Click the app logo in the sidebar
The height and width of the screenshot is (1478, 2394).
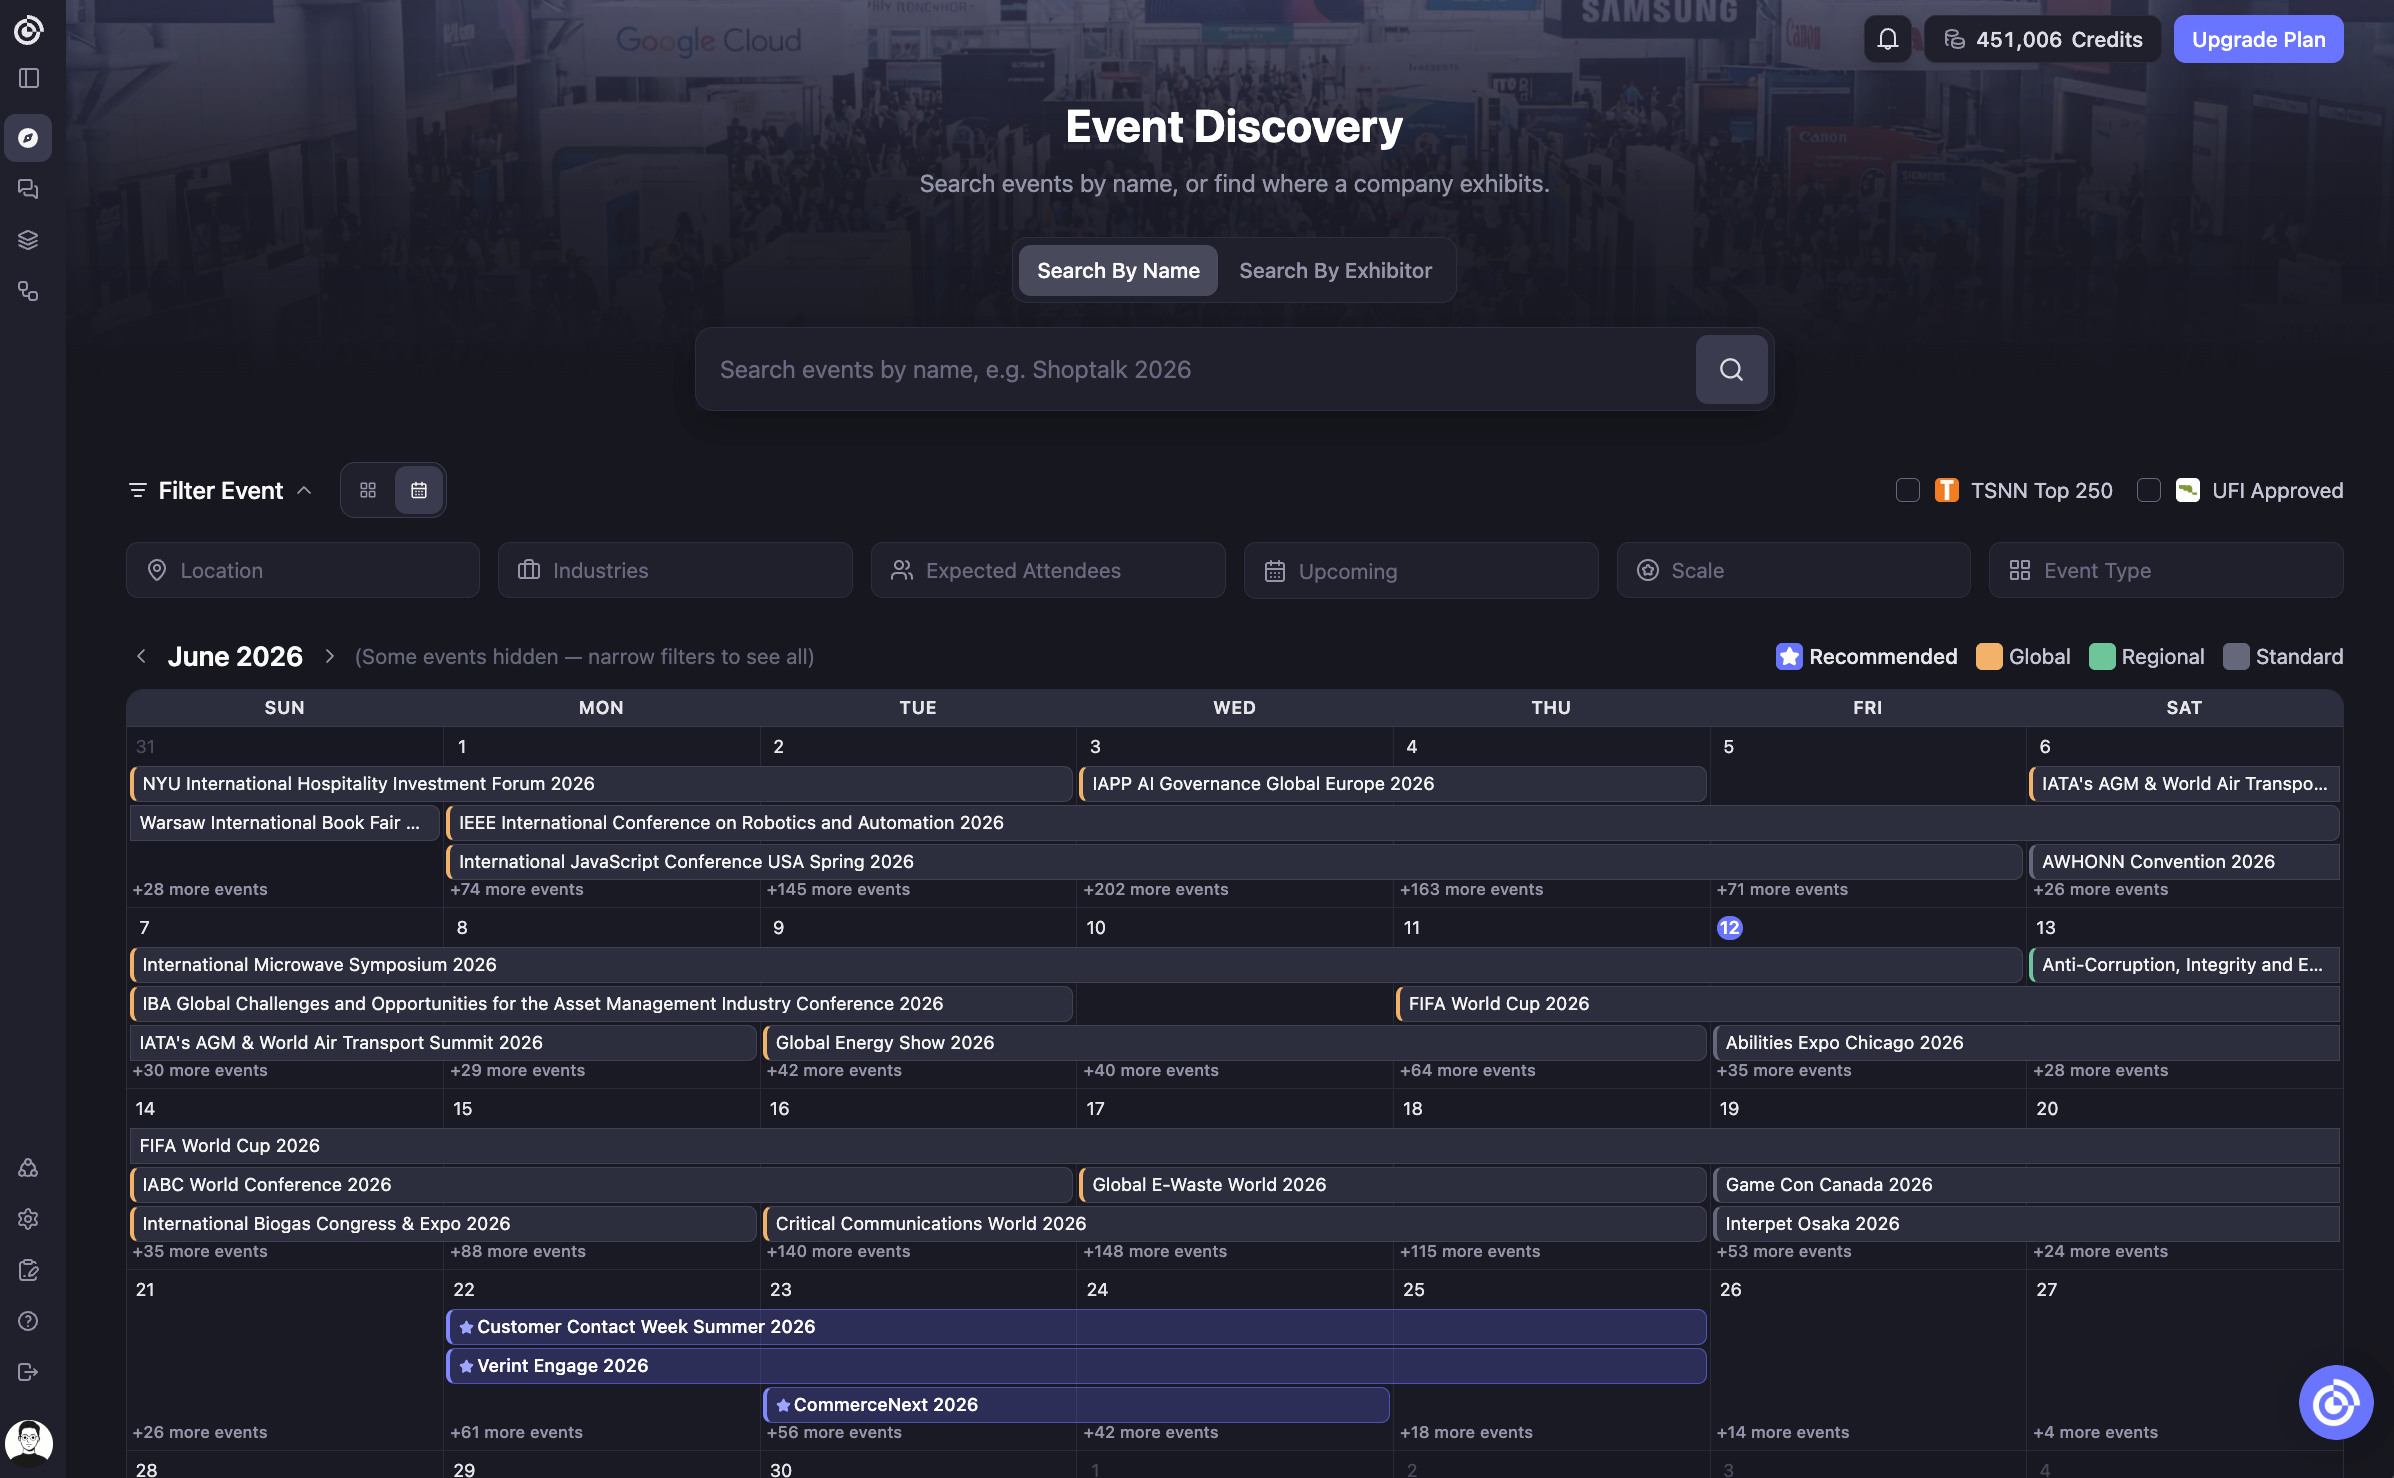pos(28,30)
